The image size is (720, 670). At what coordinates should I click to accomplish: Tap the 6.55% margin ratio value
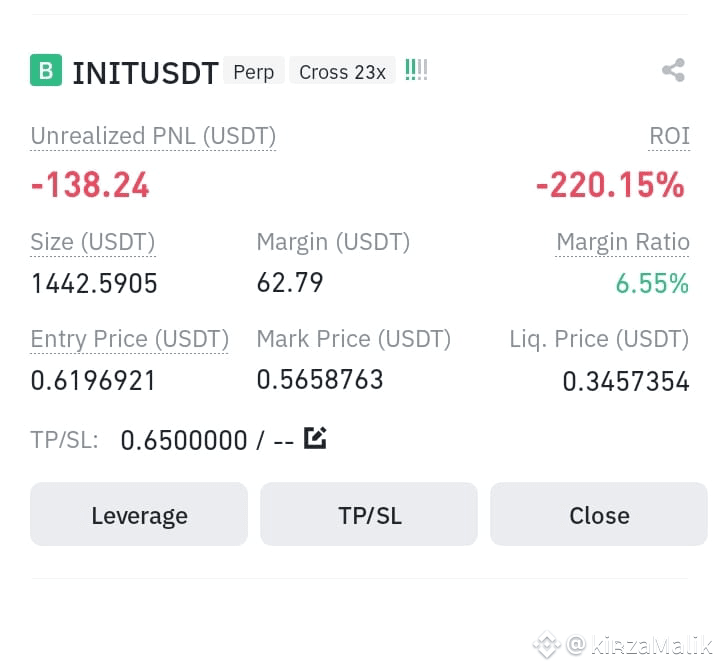pyautogui.click(x=652, y=283)
